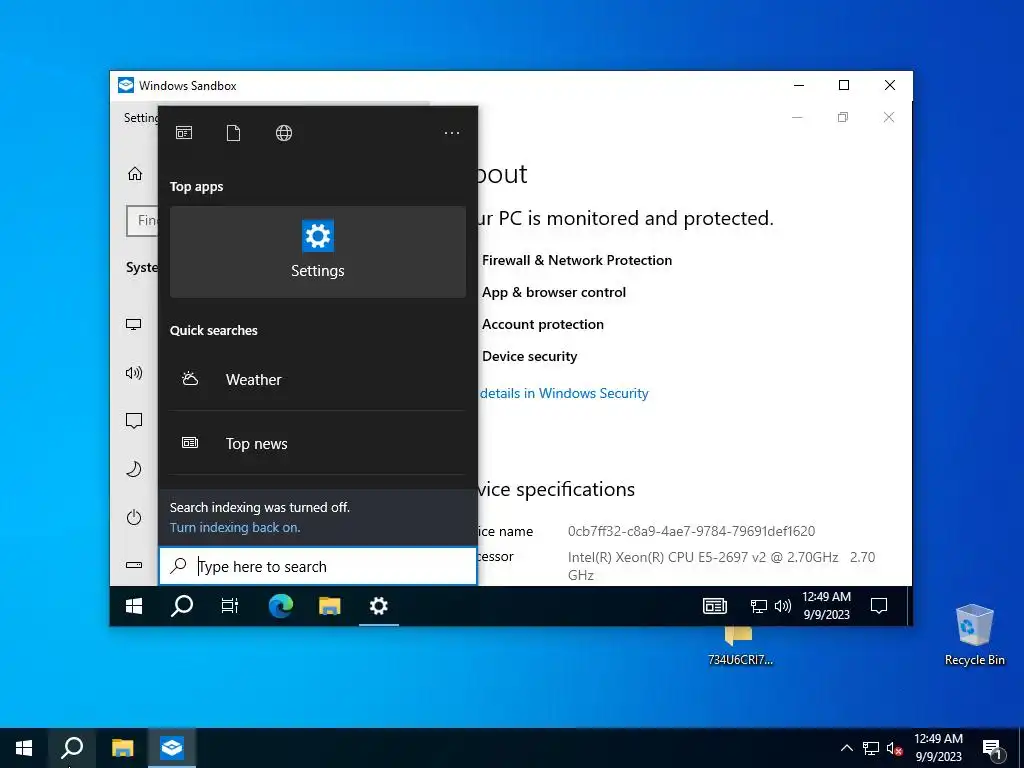Click Firewall & Network Protection text
Screen dimensions: 1024x768
coord(577,260)
